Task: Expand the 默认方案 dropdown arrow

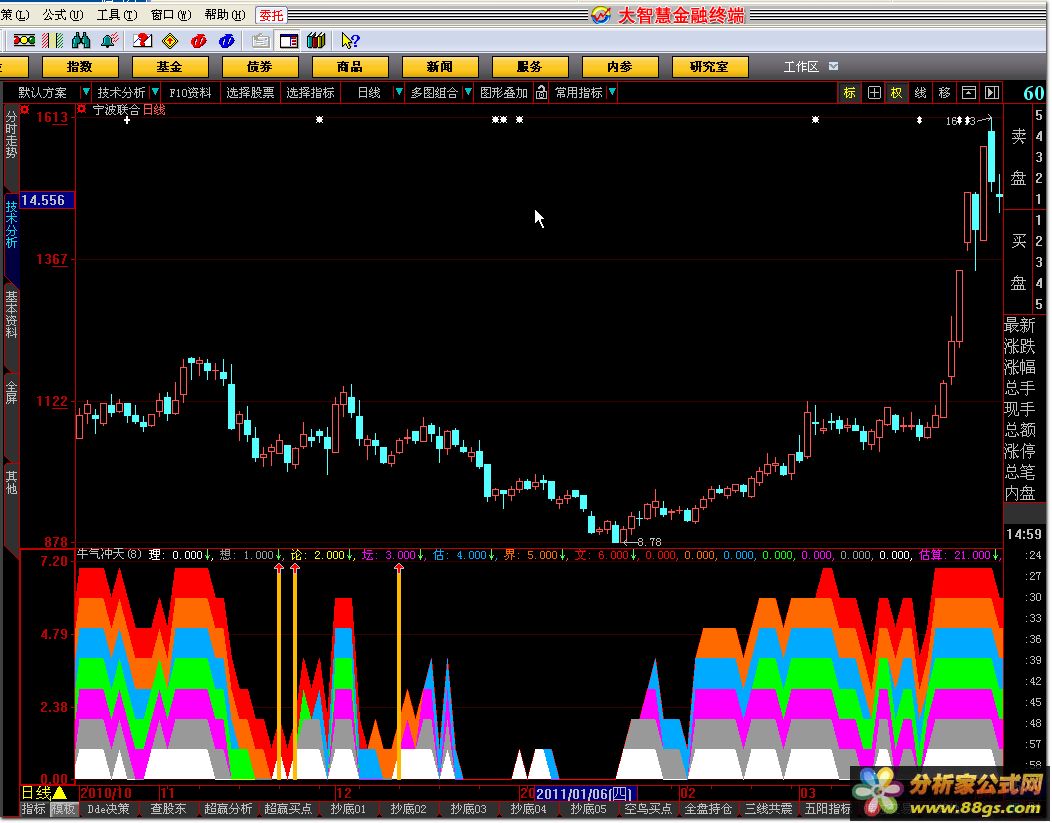Action: point(85,91)
